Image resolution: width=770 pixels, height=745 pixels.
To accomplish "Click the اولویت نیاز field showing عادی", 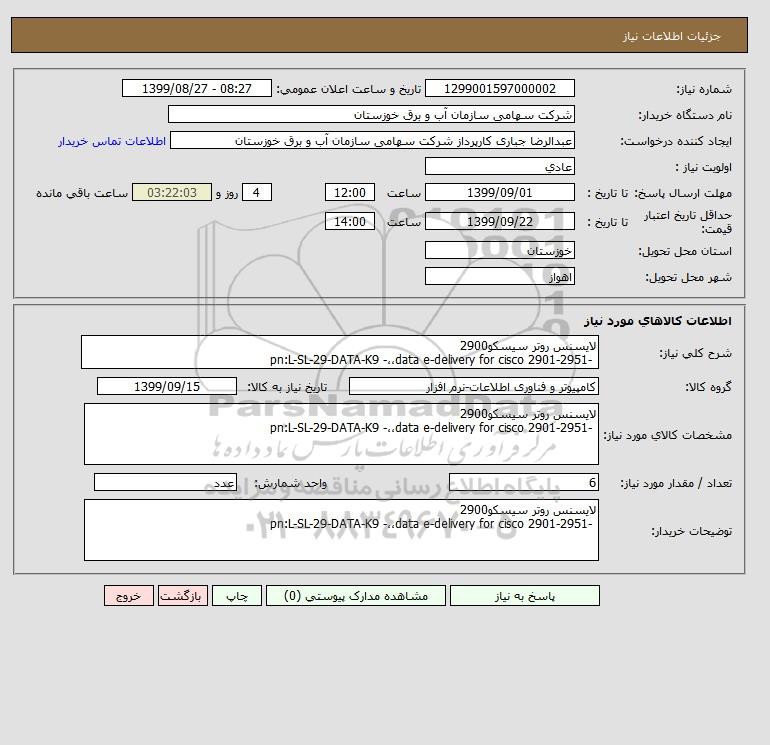I will click(x=499, y=166).
